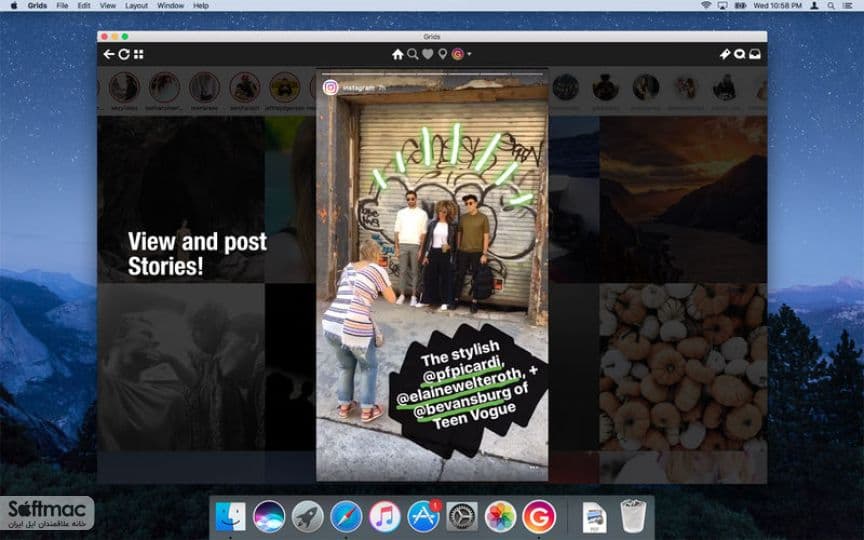Open the Window menu
This screenshot has width=864, height=540.
click(170, 6)
